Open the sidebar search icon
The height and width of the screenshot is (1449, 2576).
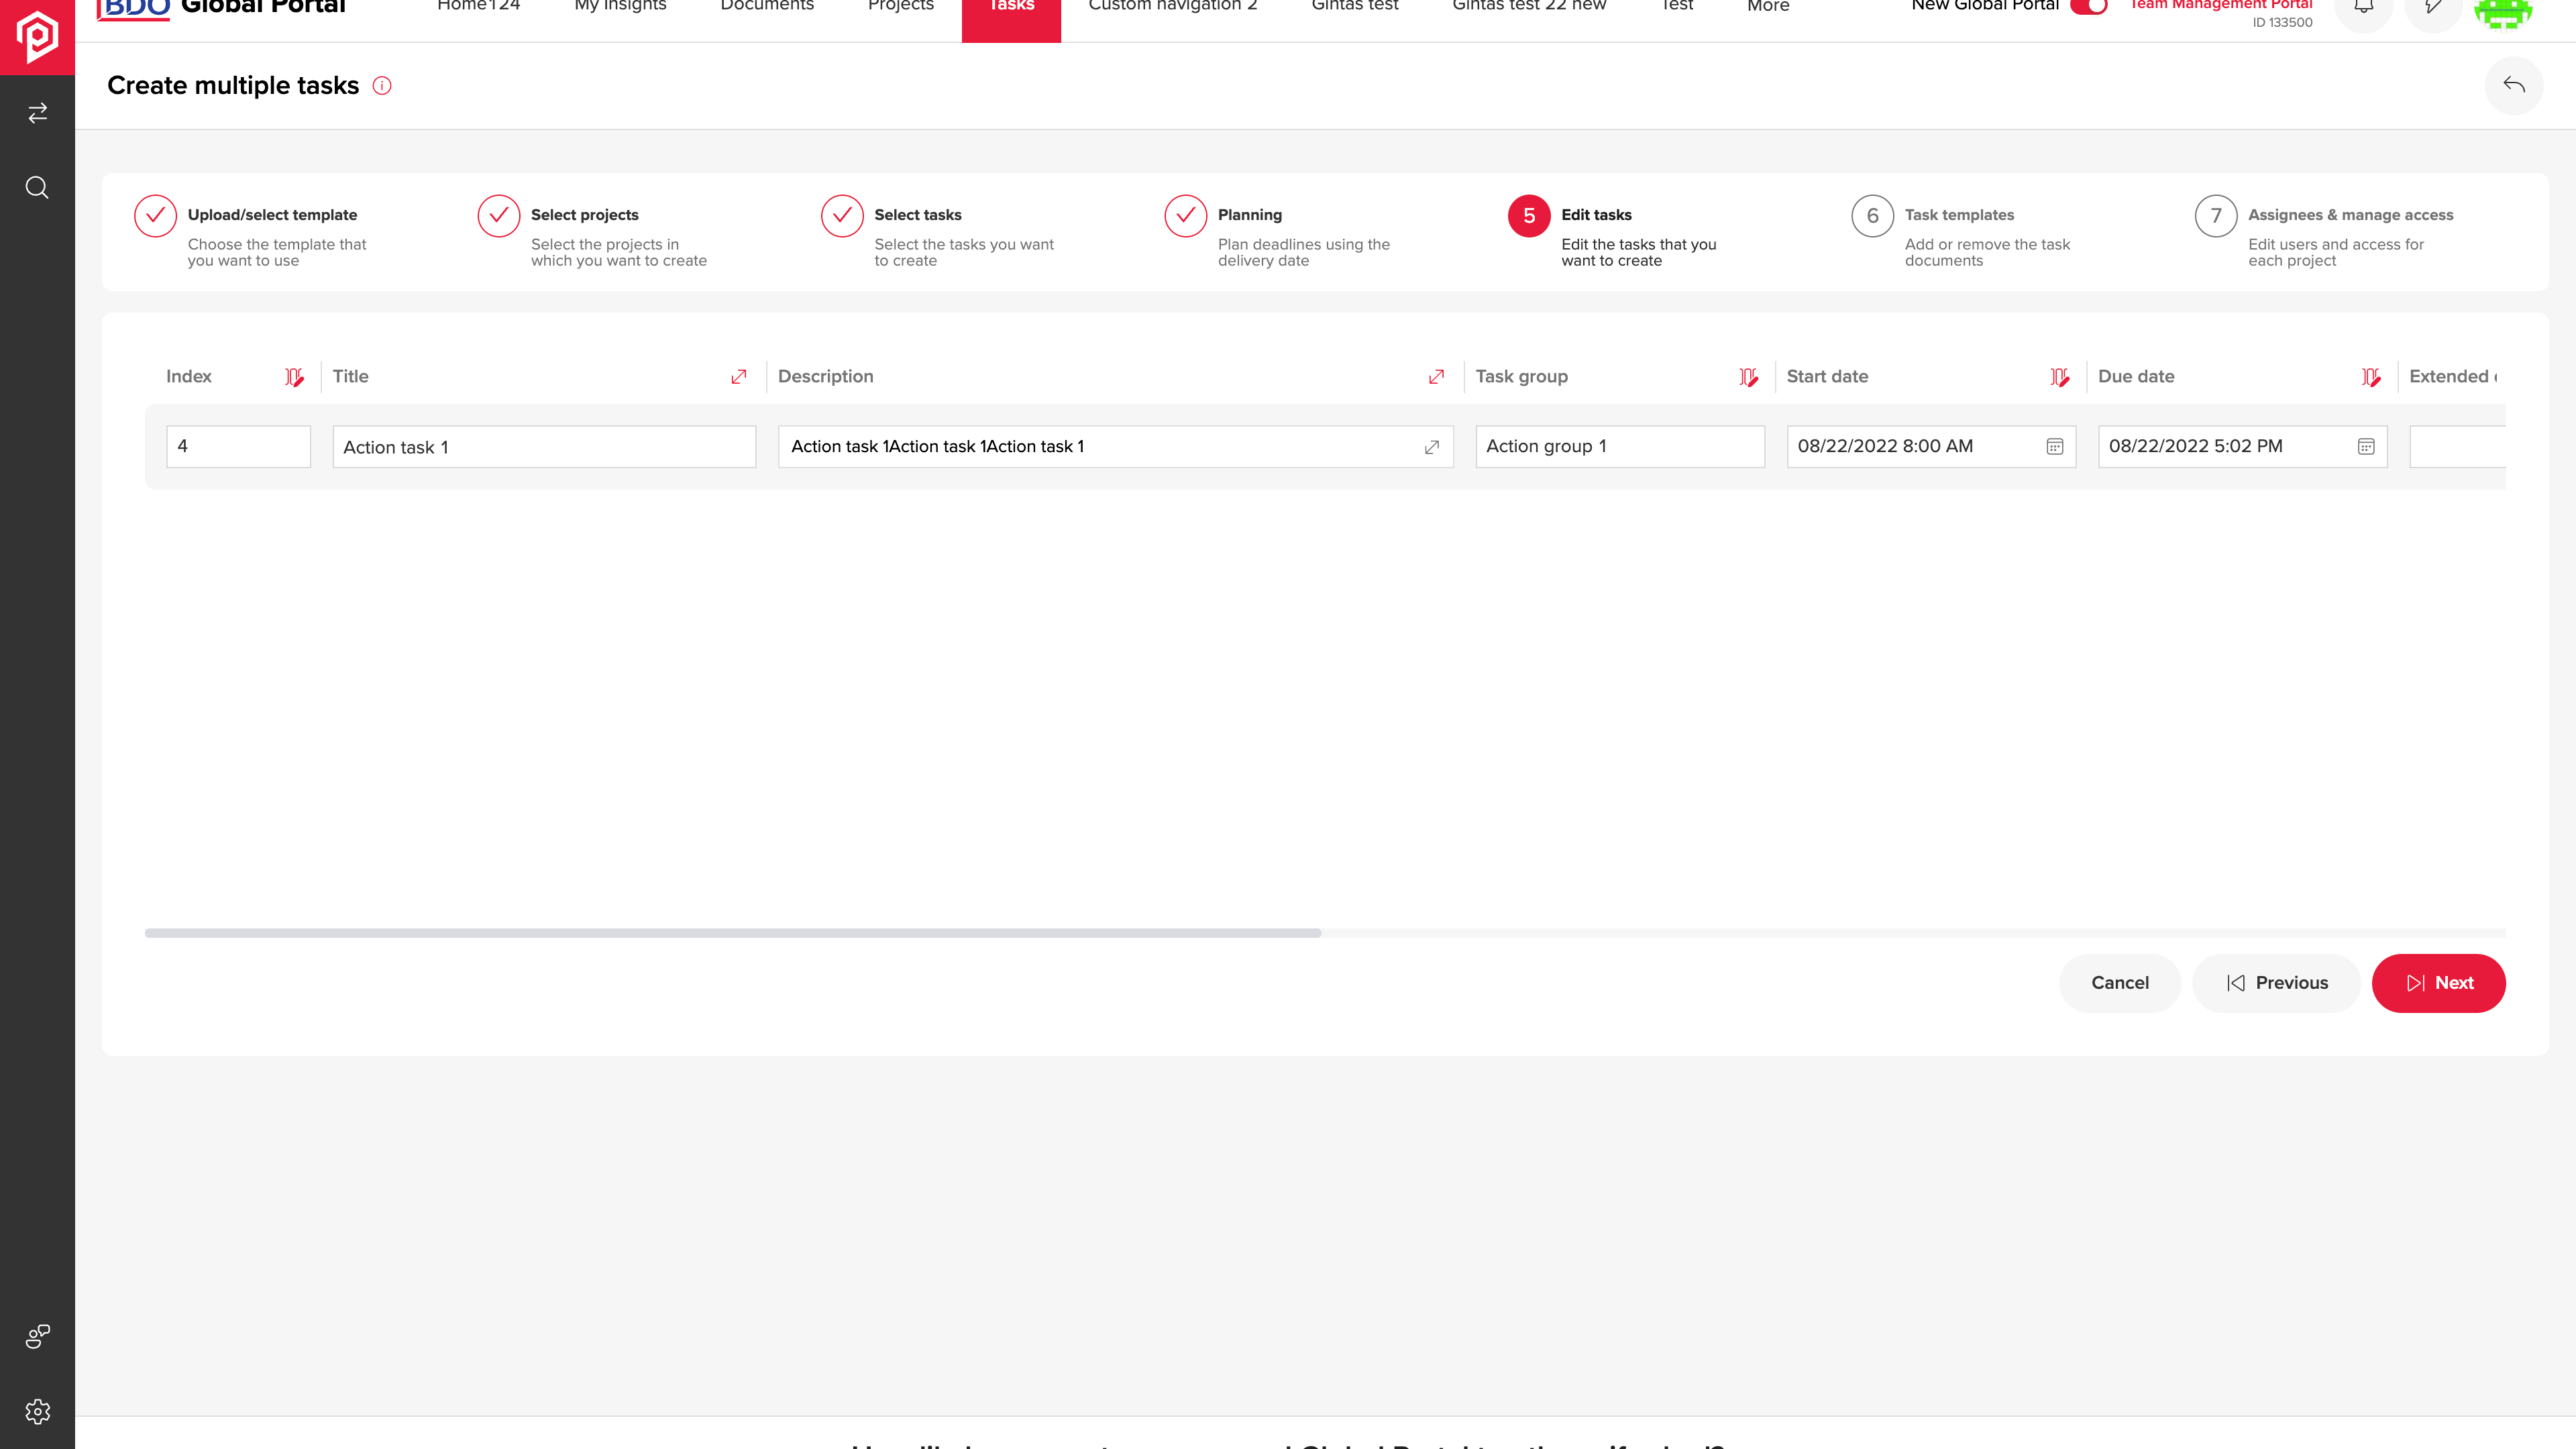pyautogui.click(x=37, y=187)
